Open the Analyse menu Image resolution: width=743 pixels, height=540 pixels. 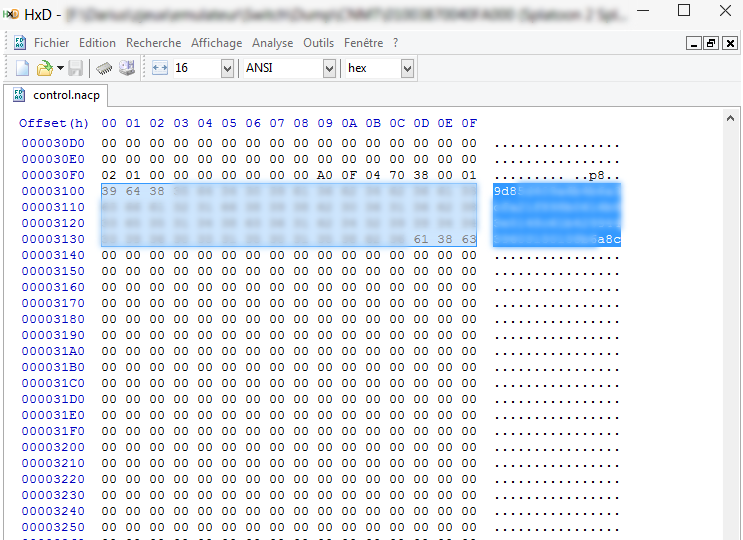coord(272,43)
